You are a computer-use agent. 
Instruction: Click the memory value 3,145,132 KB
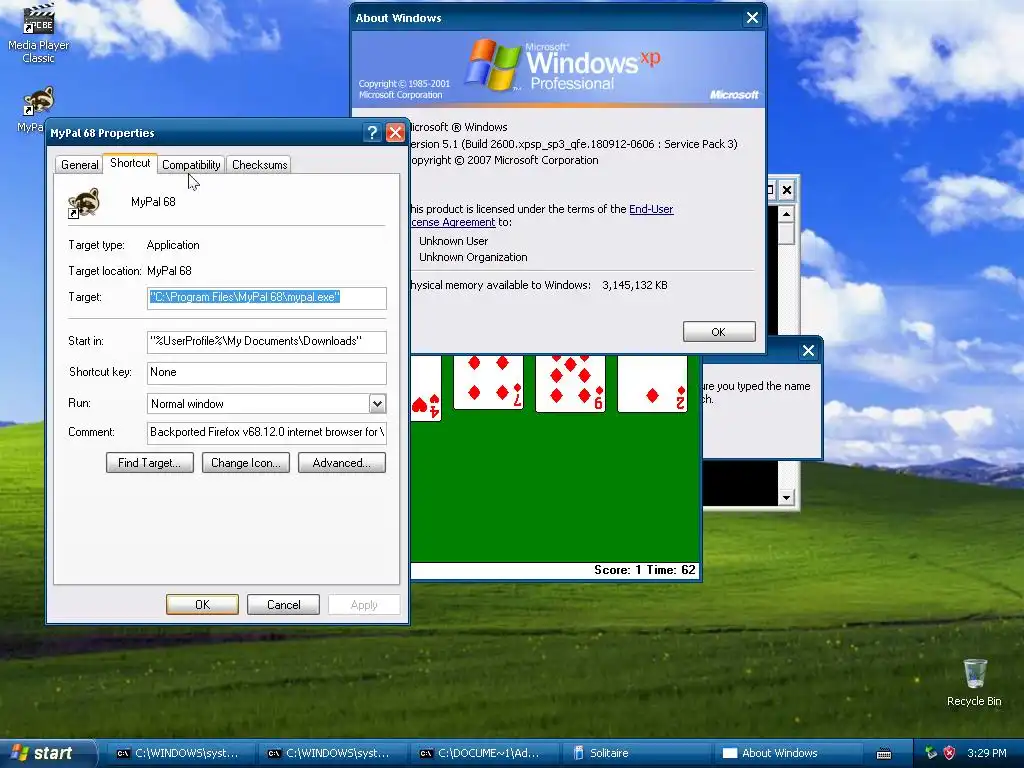635,285
